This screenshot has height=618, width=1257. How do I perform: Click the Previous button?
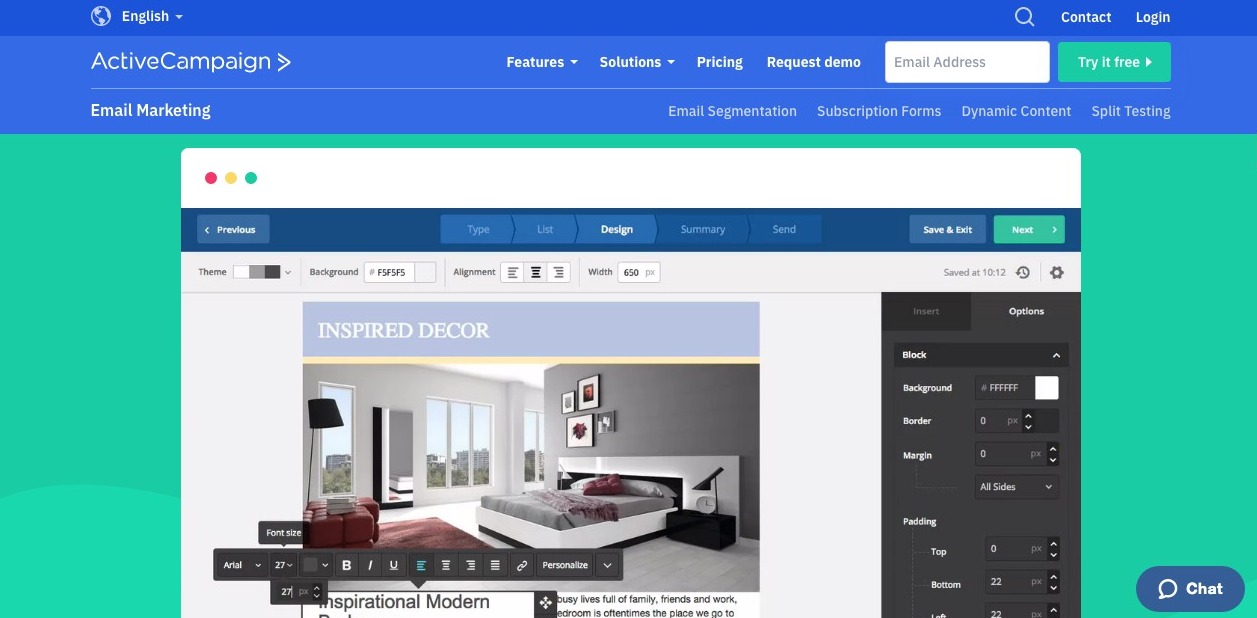(x=233, y=229)
